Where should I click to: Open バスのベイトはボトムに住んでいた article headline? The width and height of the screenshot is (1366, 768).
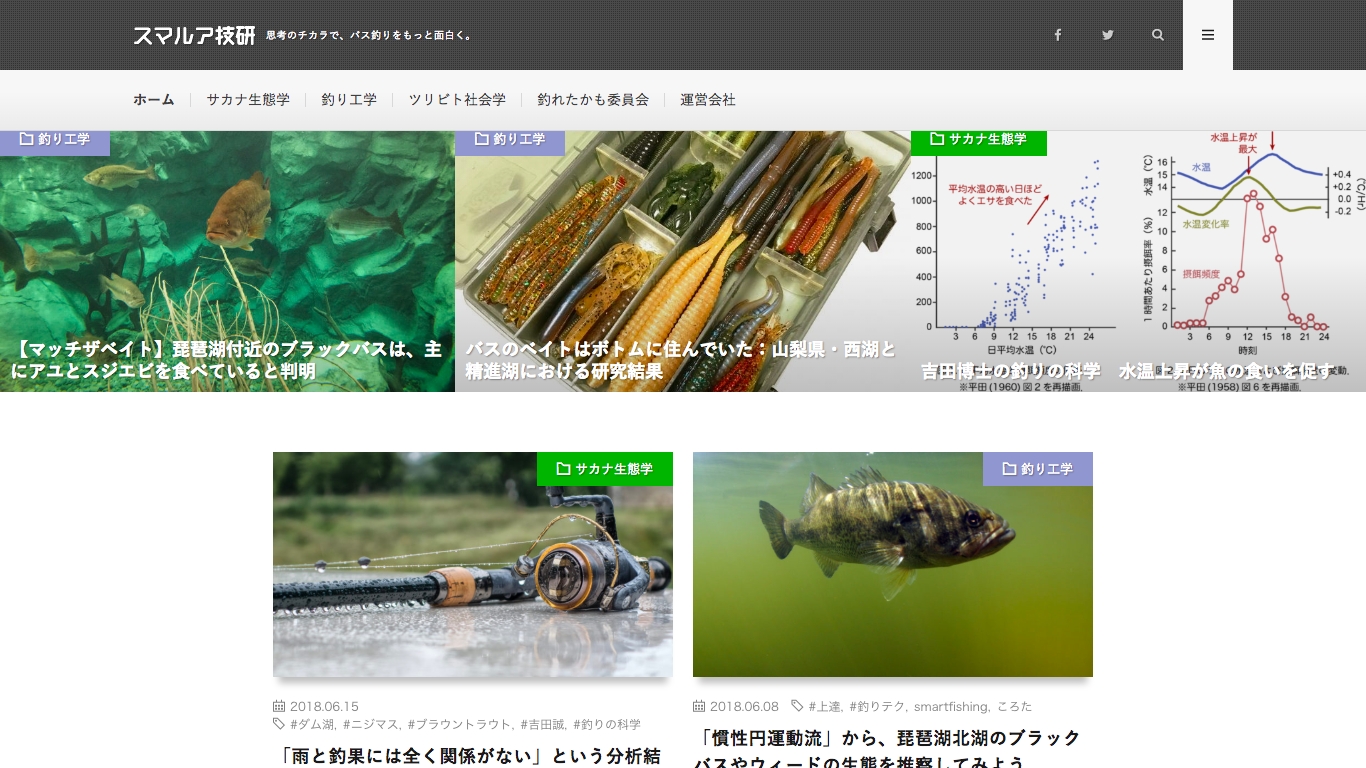tap(681, 360)
